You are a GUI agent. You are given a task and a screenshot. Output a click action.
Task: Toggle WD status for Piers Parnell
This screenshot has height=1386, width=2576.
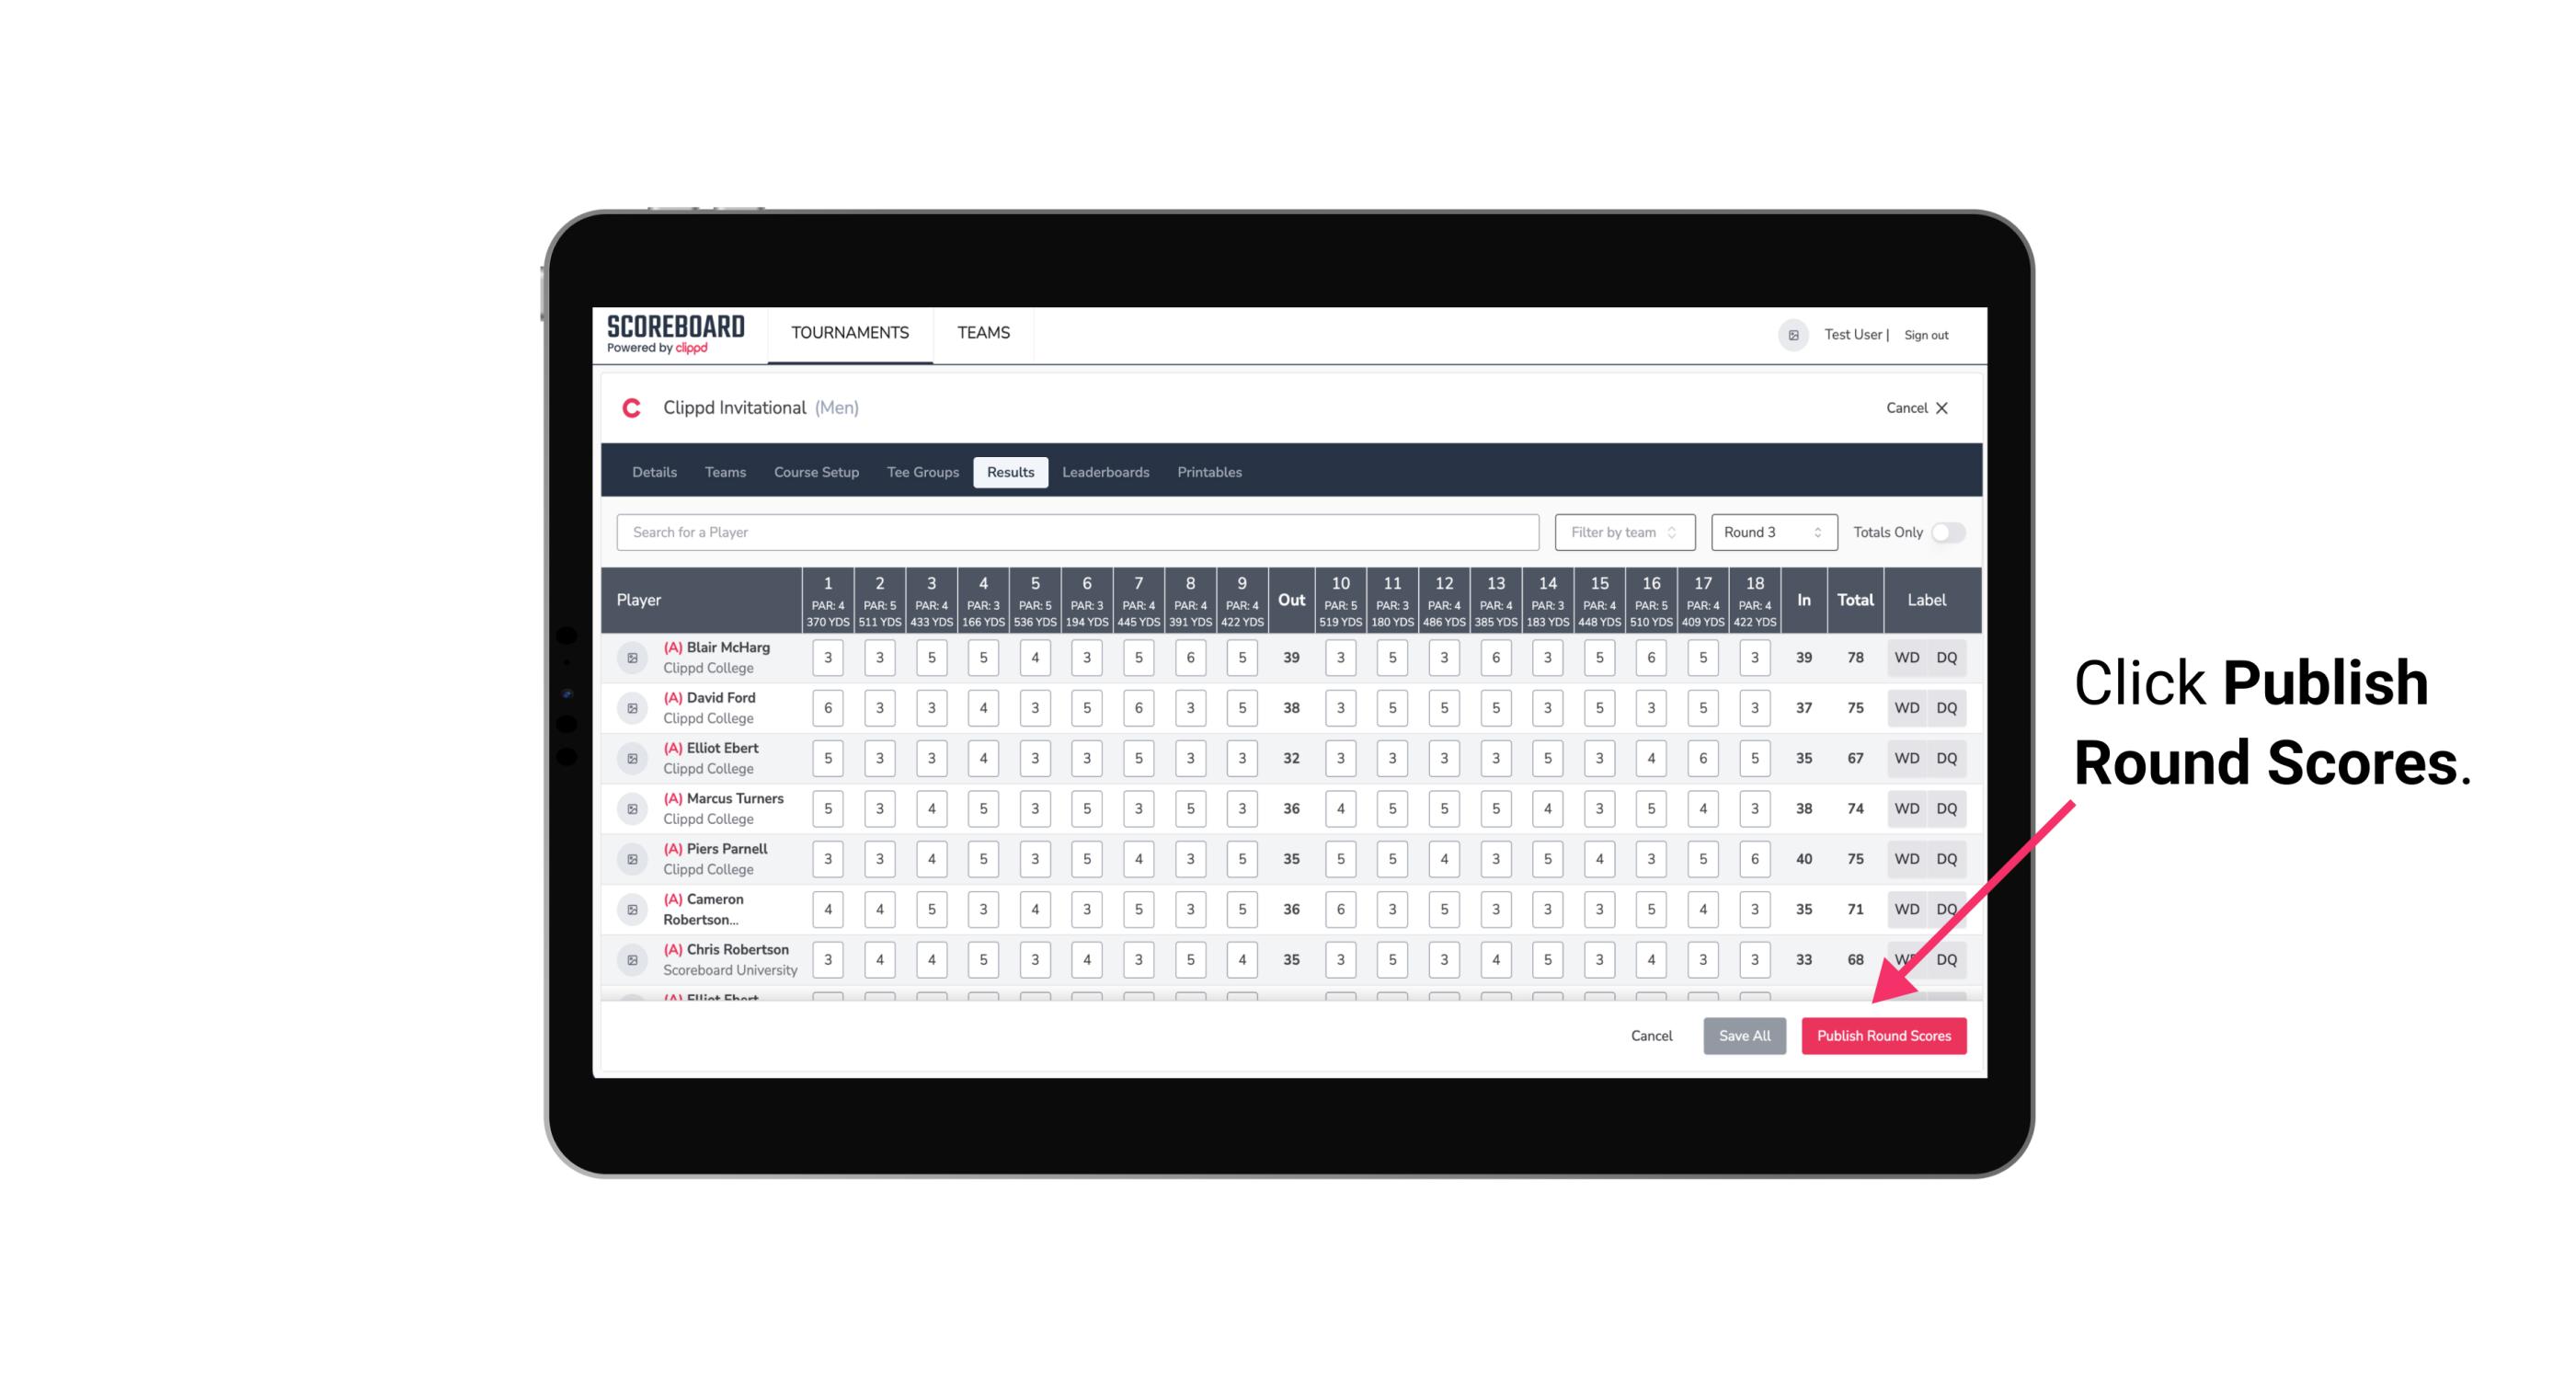(x=1904, y=859)
